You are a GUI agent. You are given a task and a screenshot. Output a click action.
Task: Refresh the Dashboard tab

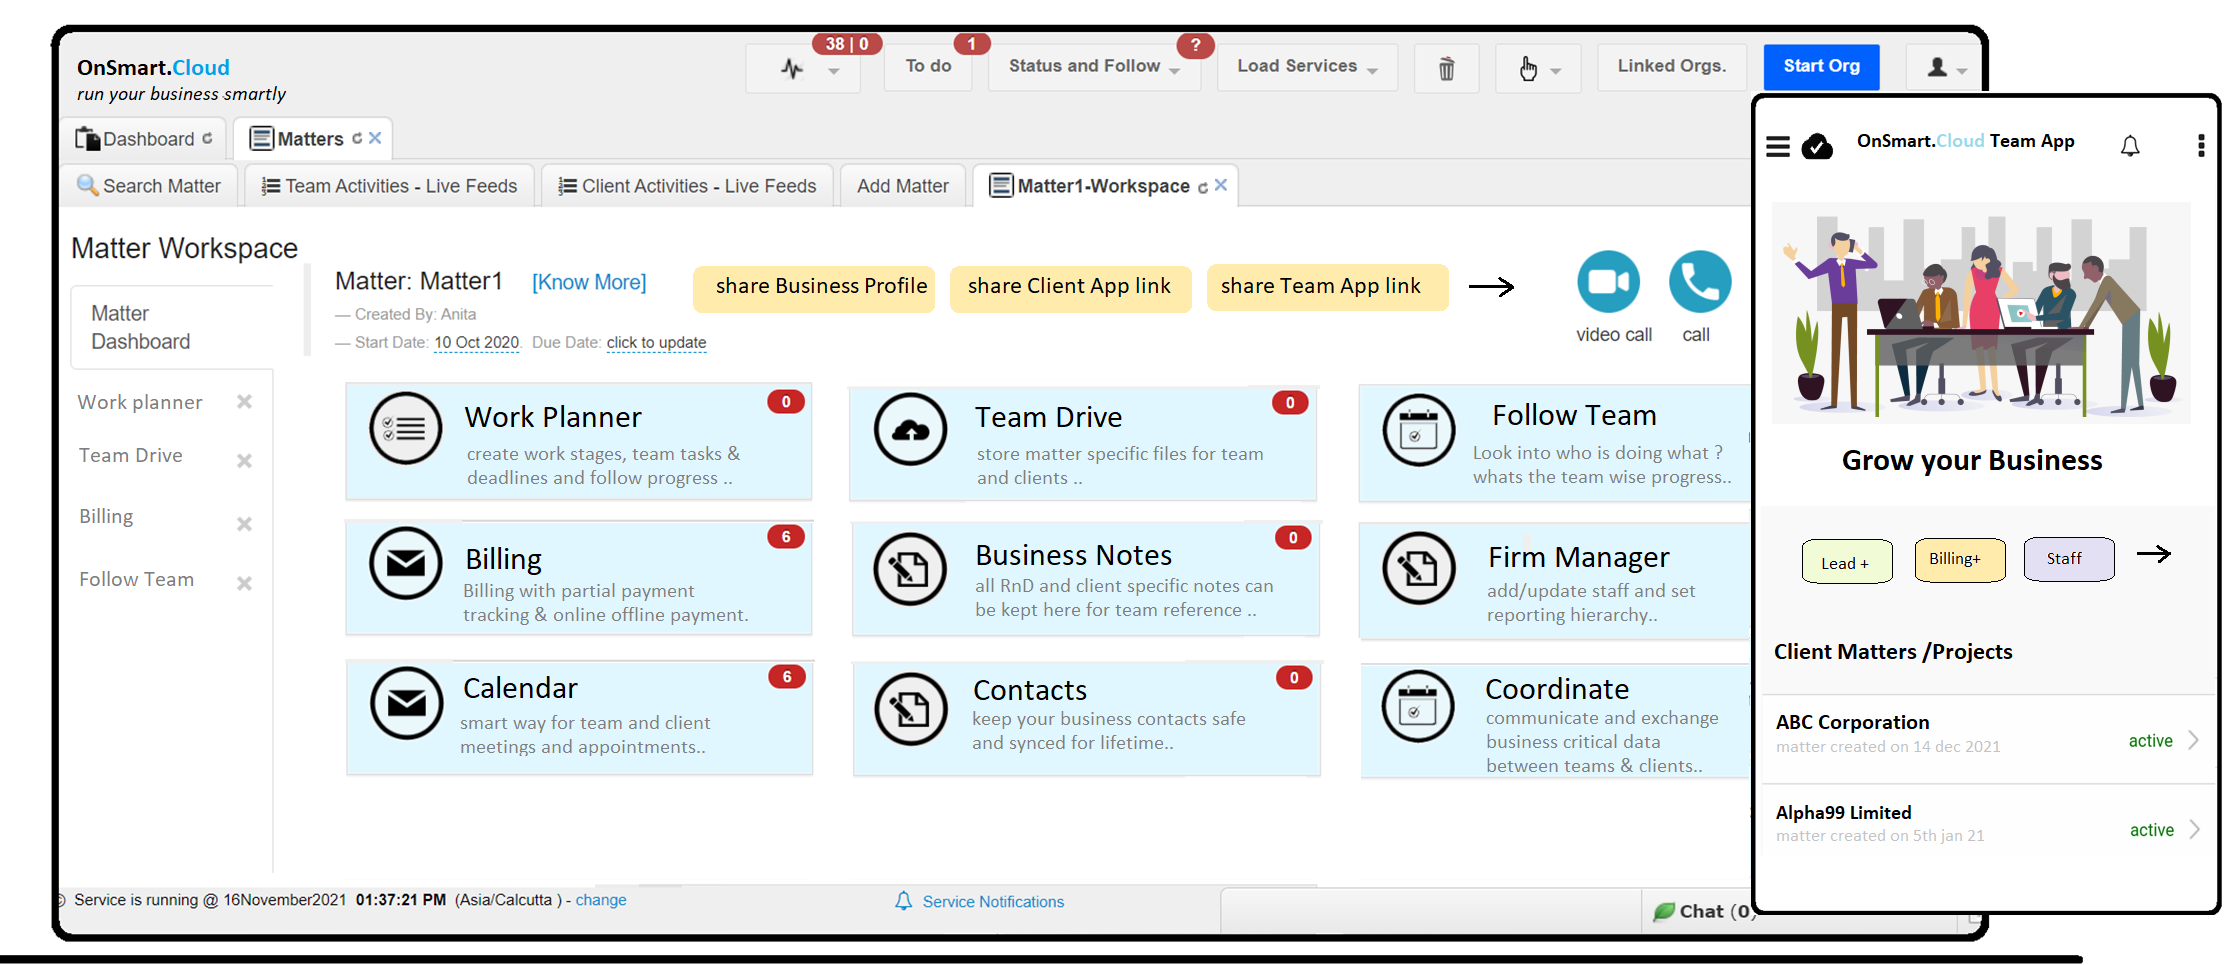(x=207, y=139)
